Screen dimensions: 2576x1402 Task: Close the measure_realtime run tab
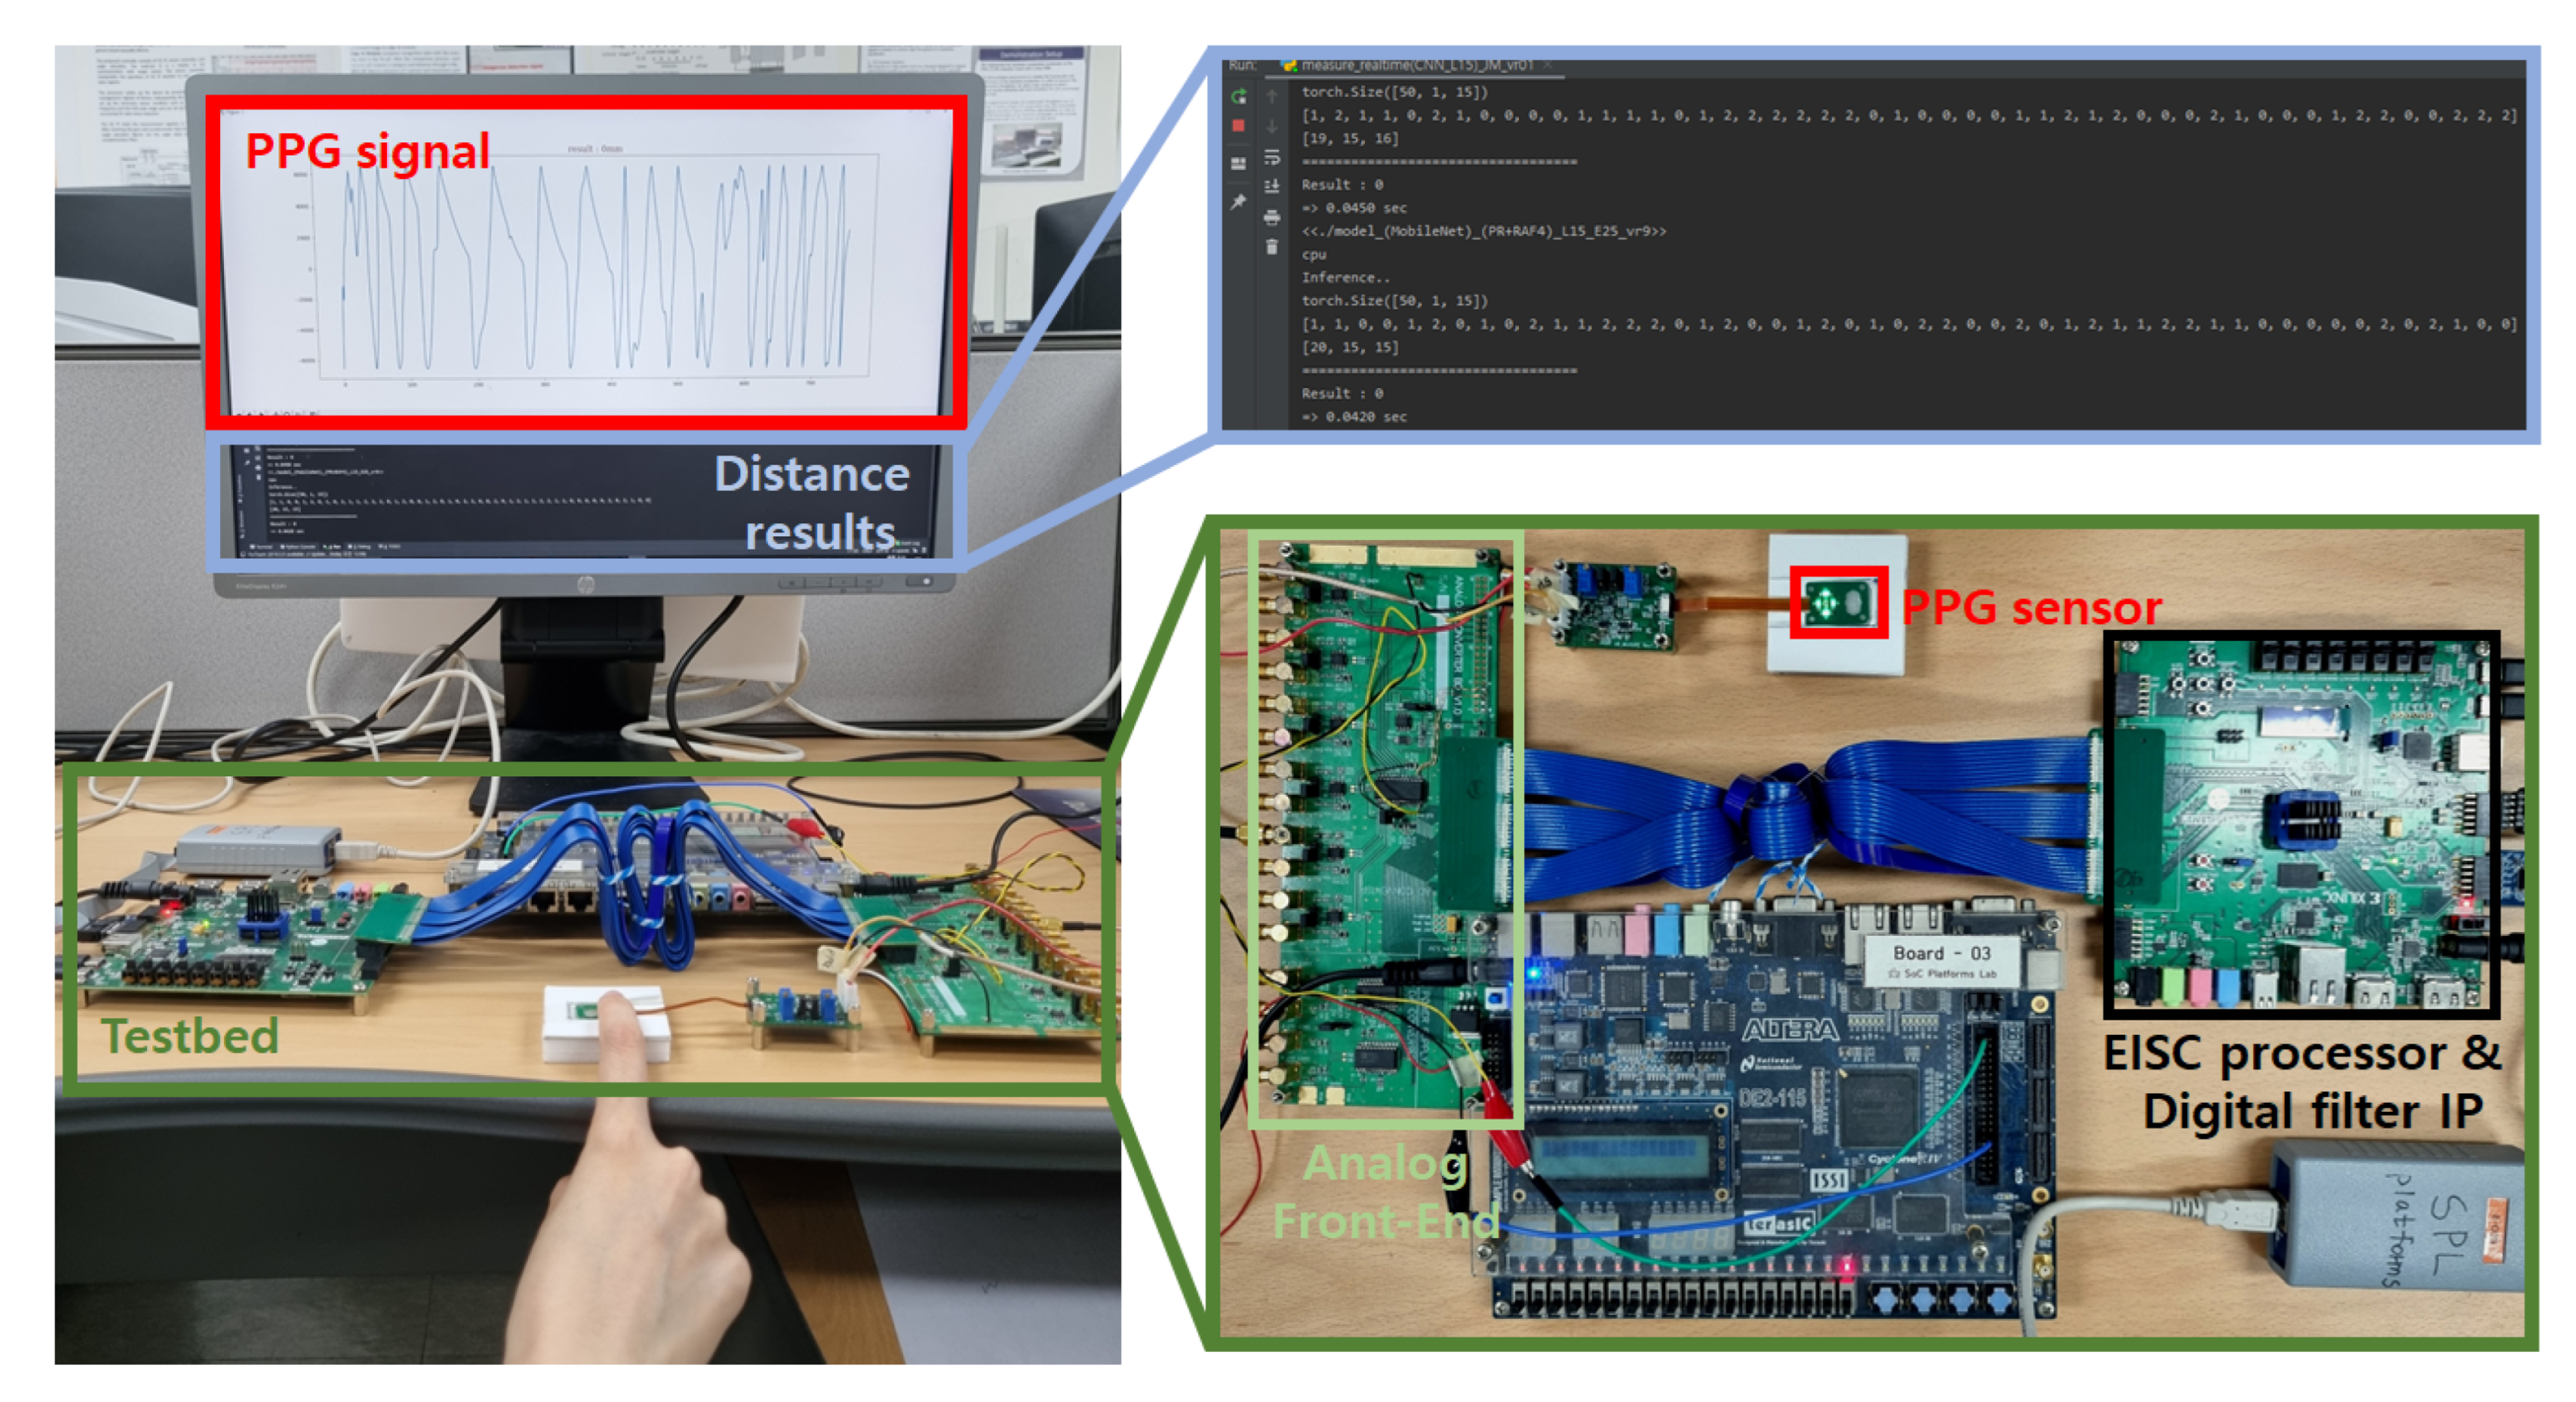coord(1548,65)
